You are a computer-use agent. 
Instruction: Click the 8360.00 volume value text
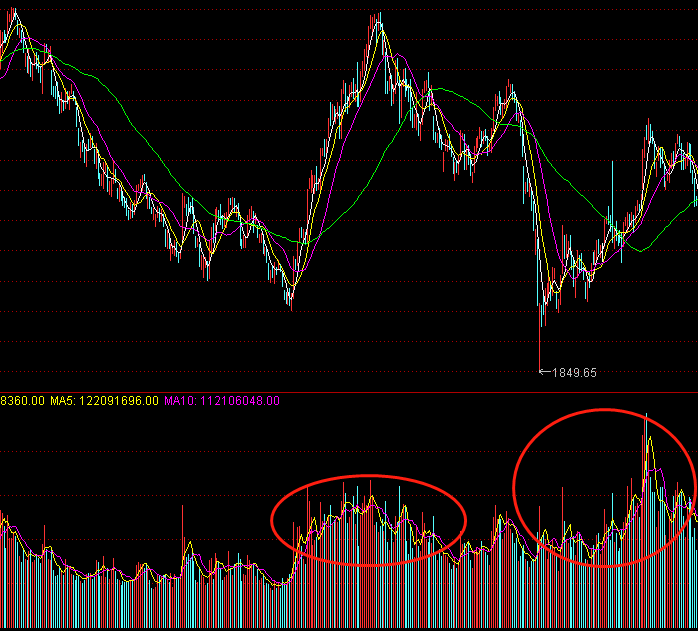click(x=22, y=401)
